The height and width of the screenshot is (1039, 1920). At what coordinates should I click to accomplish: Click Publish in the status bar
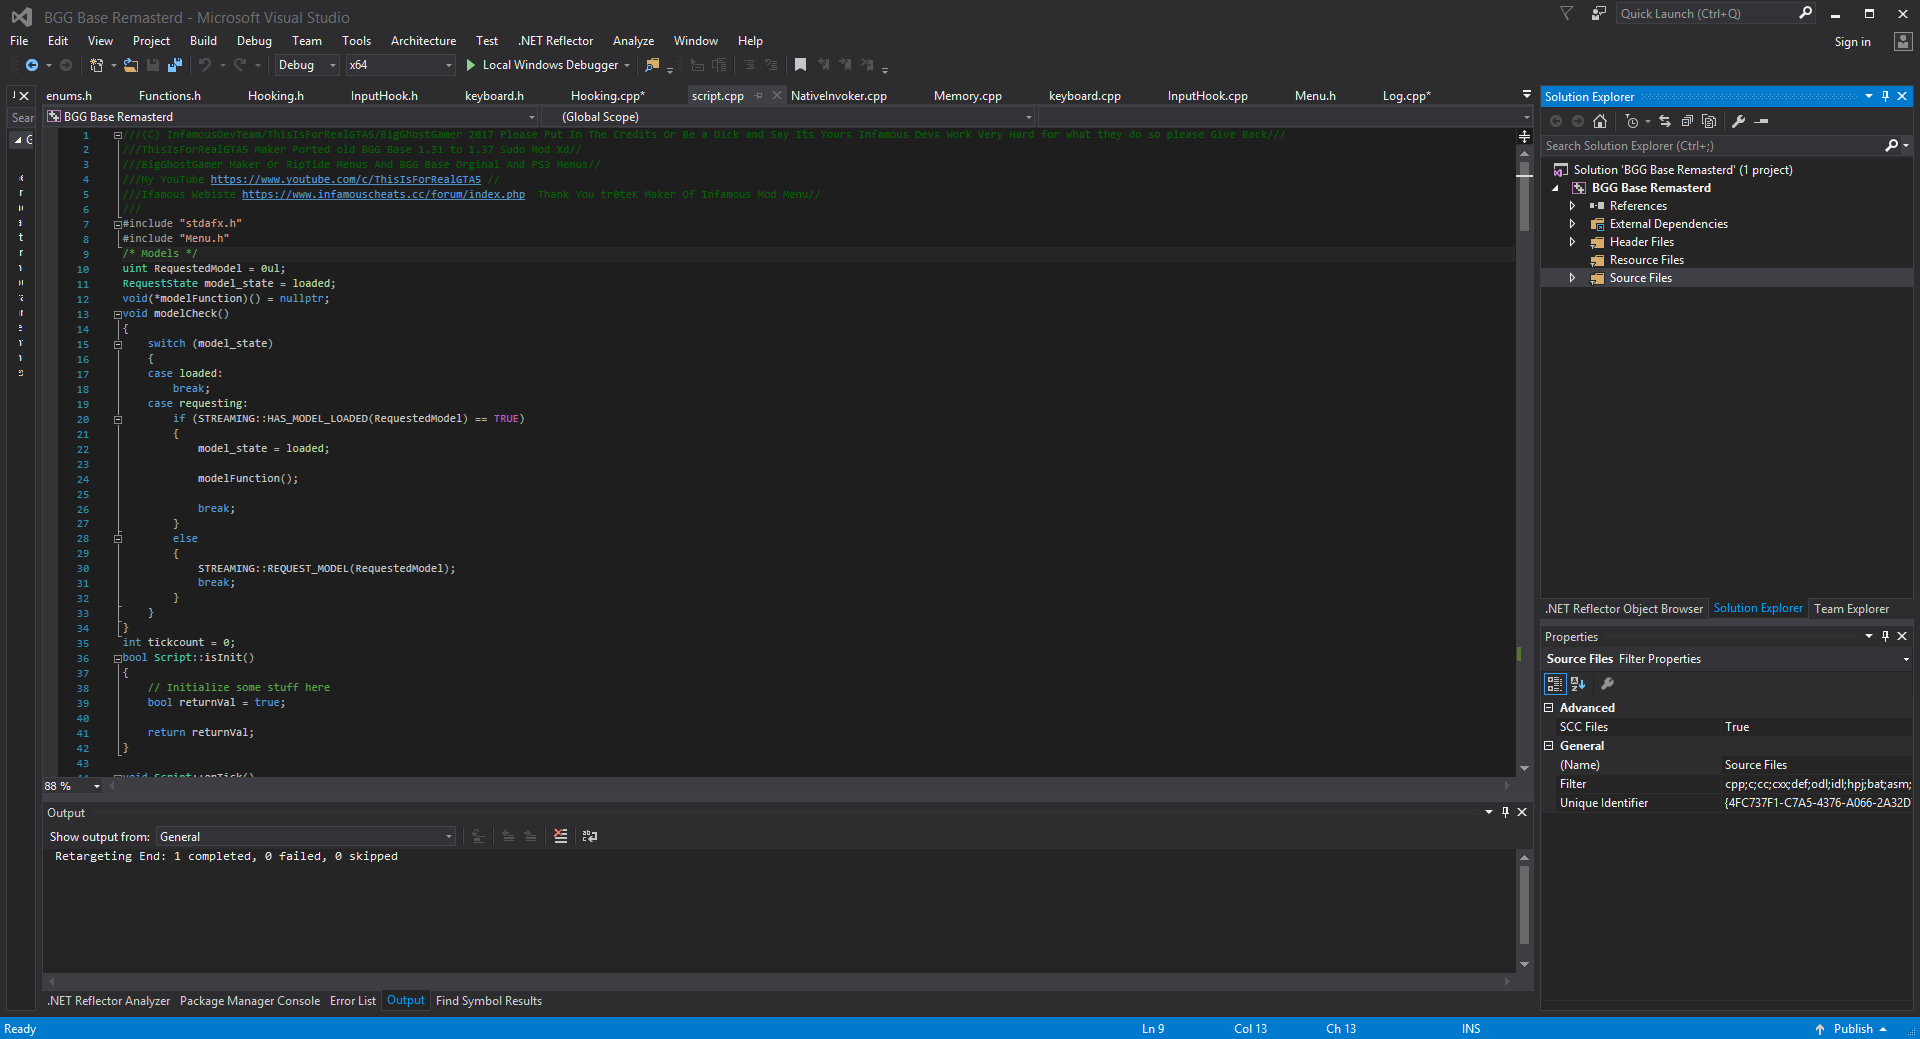coord(1852,1028)
